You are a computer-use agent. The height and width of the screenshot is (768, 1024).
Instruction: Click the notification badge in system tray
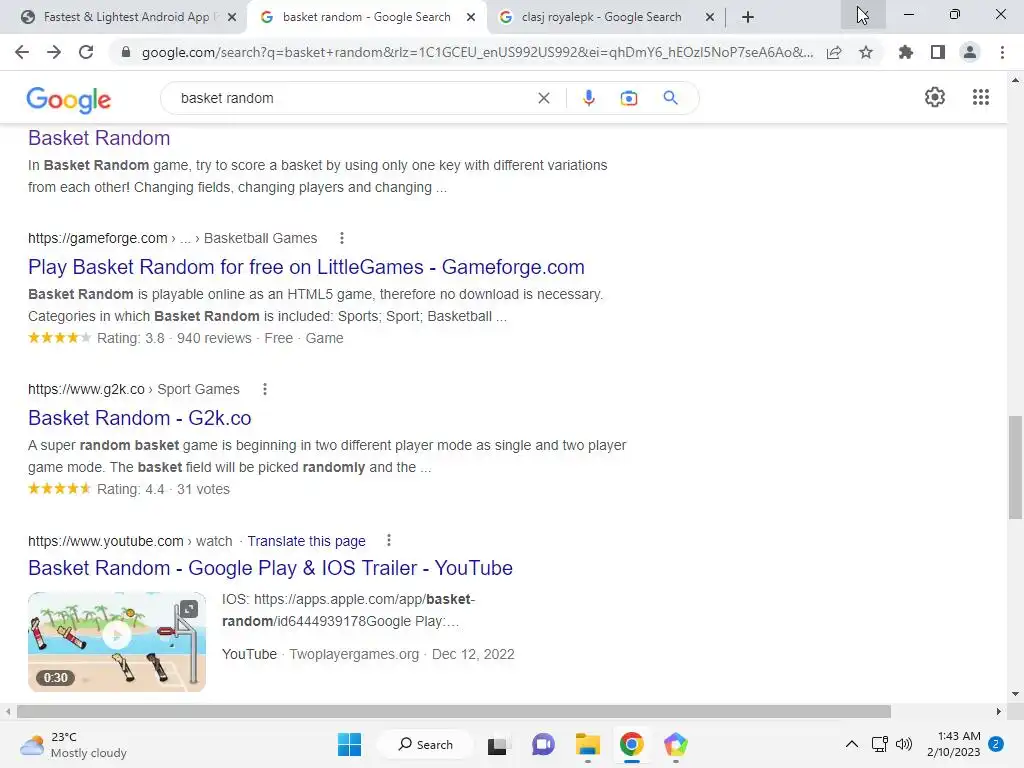[996, 744]
